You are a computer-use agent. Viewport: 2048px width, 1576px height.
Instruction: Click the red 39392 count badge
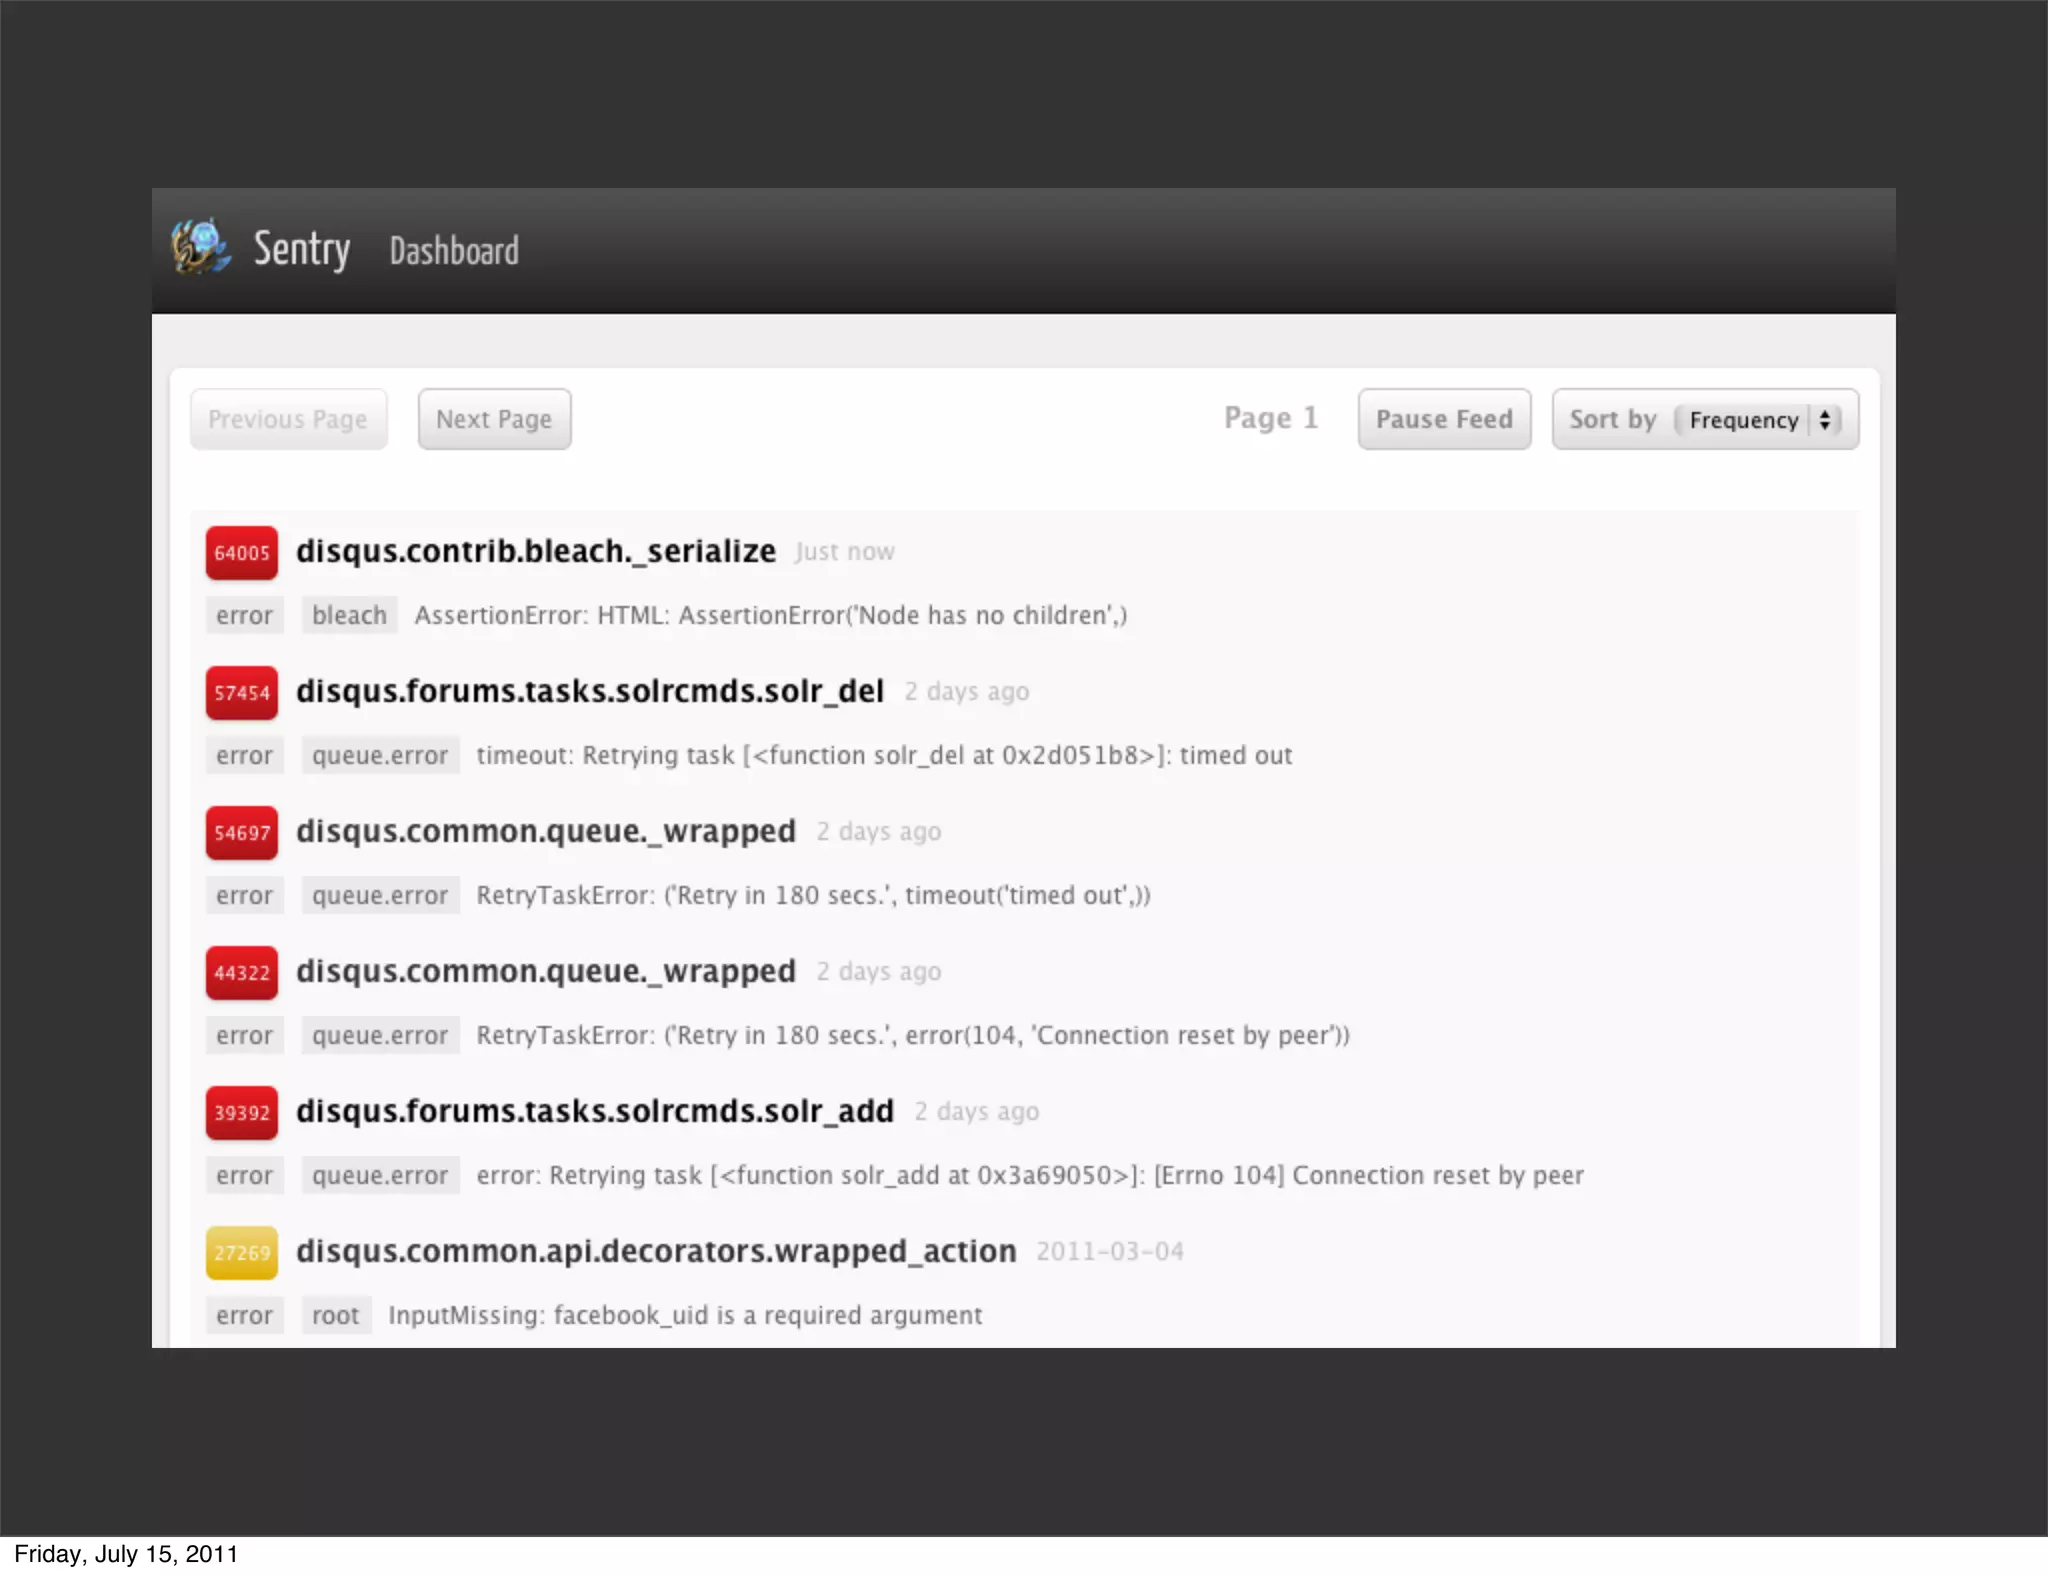242,1113
